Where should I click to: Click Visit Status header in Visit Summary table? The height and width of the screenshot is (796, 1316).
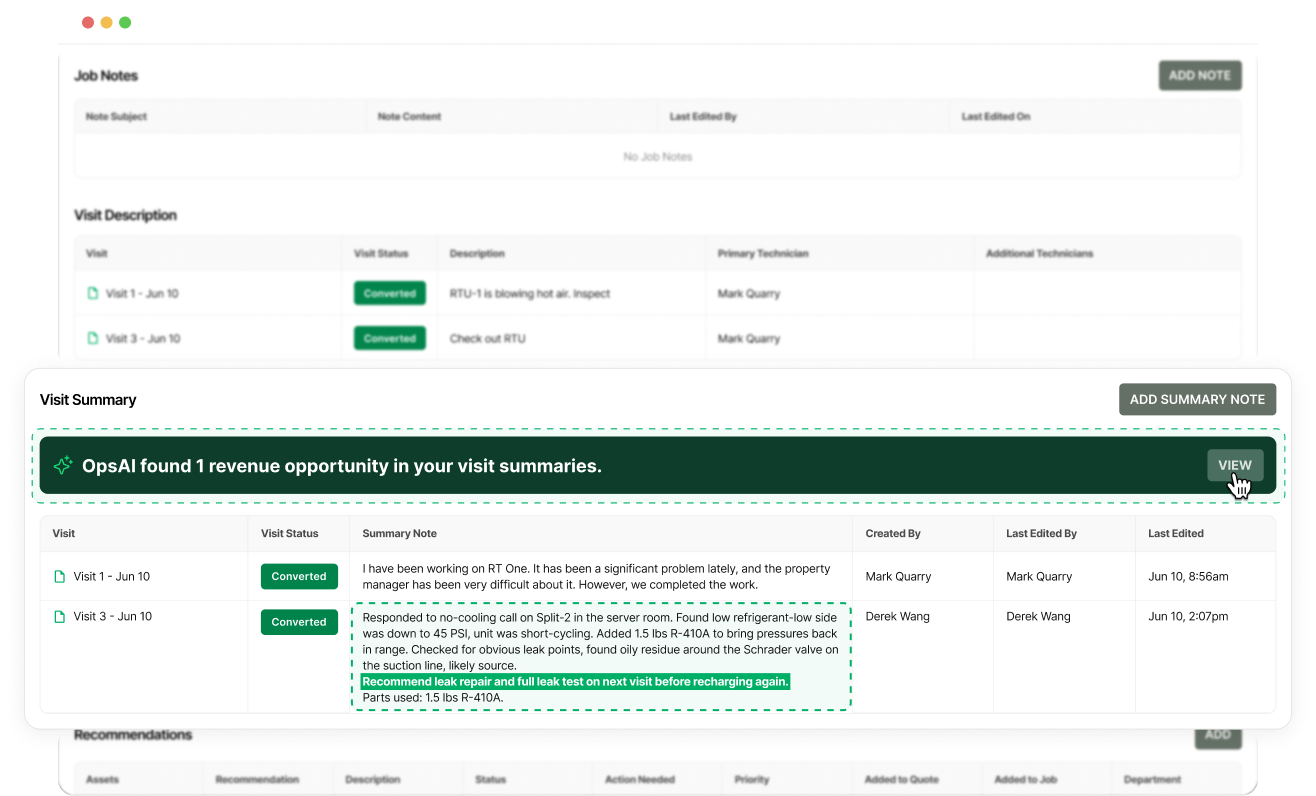pyautogui.click(x=289, y=534)
